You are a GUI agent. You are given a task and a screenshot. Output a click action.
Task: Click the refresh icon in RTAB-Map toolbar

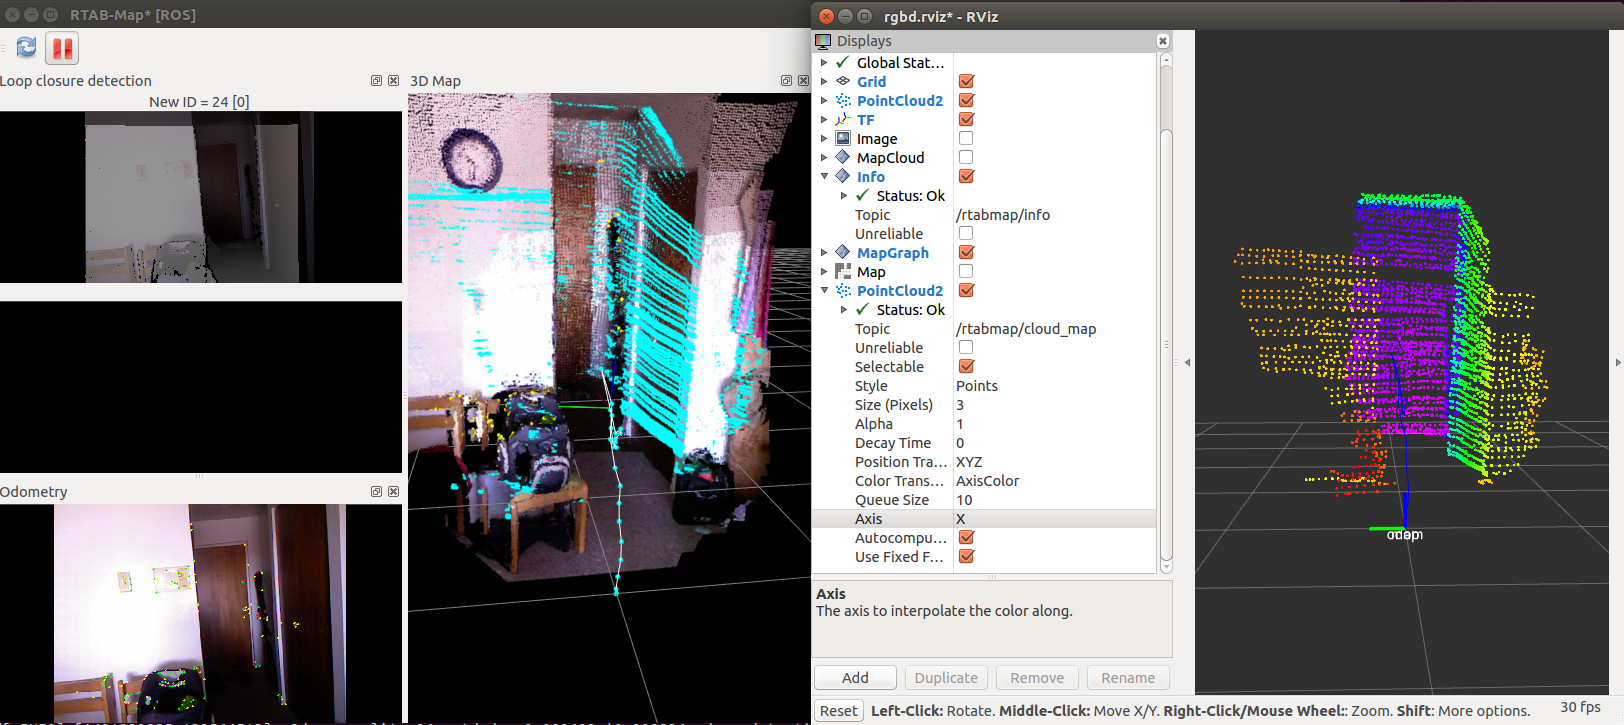point(26,47)
